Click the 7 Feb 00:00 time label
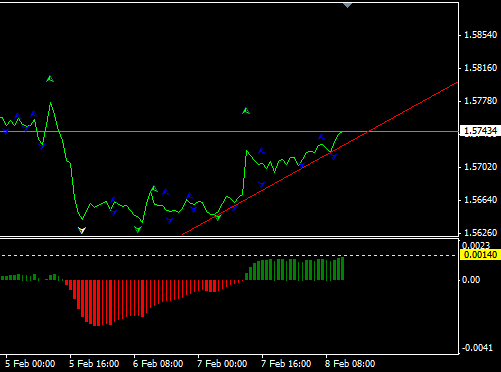The width and height of the screenshot is (501, 372). 222,363
